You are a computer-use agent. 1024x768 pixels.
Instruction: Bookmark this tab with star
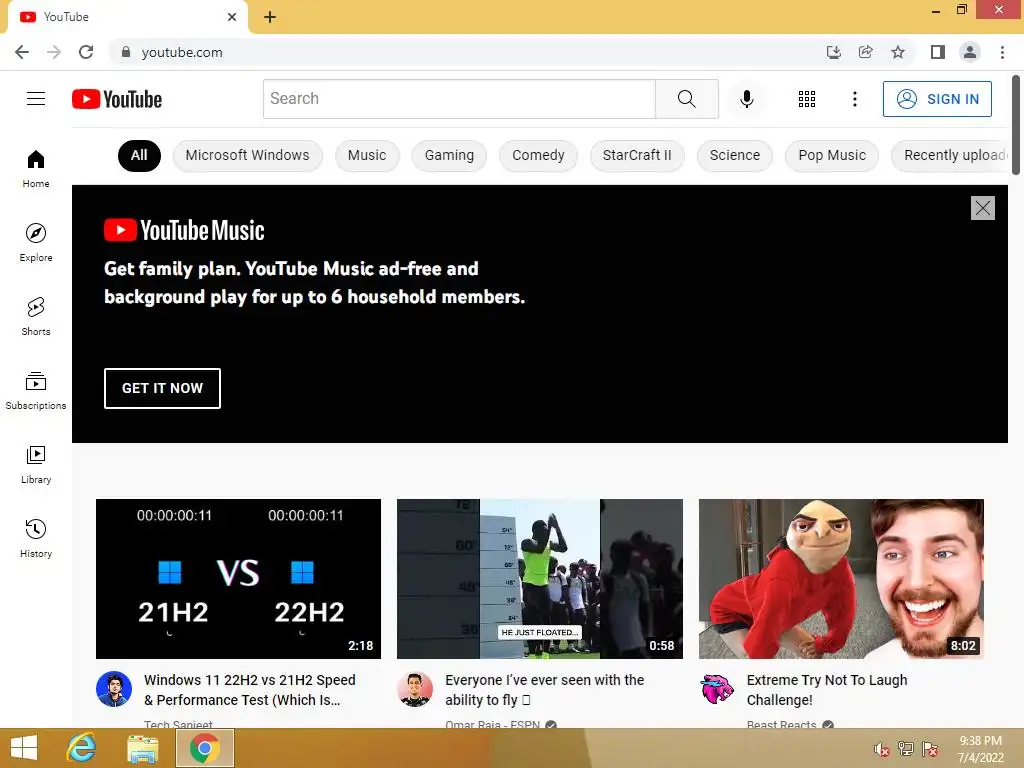(898, 52)
